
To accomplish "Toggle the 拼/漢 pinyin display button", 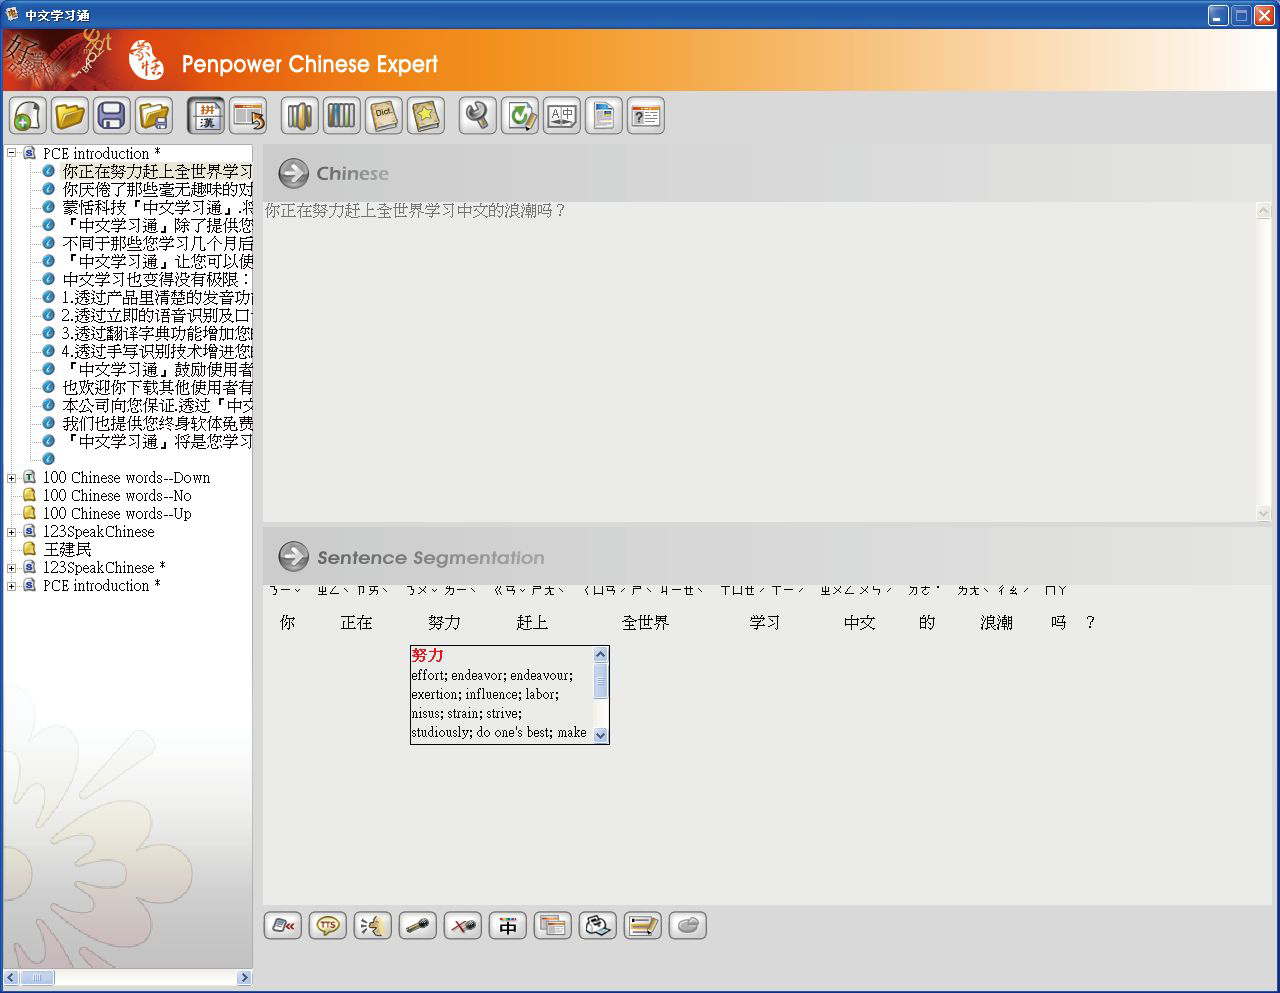I will click(x=206, y=116).
